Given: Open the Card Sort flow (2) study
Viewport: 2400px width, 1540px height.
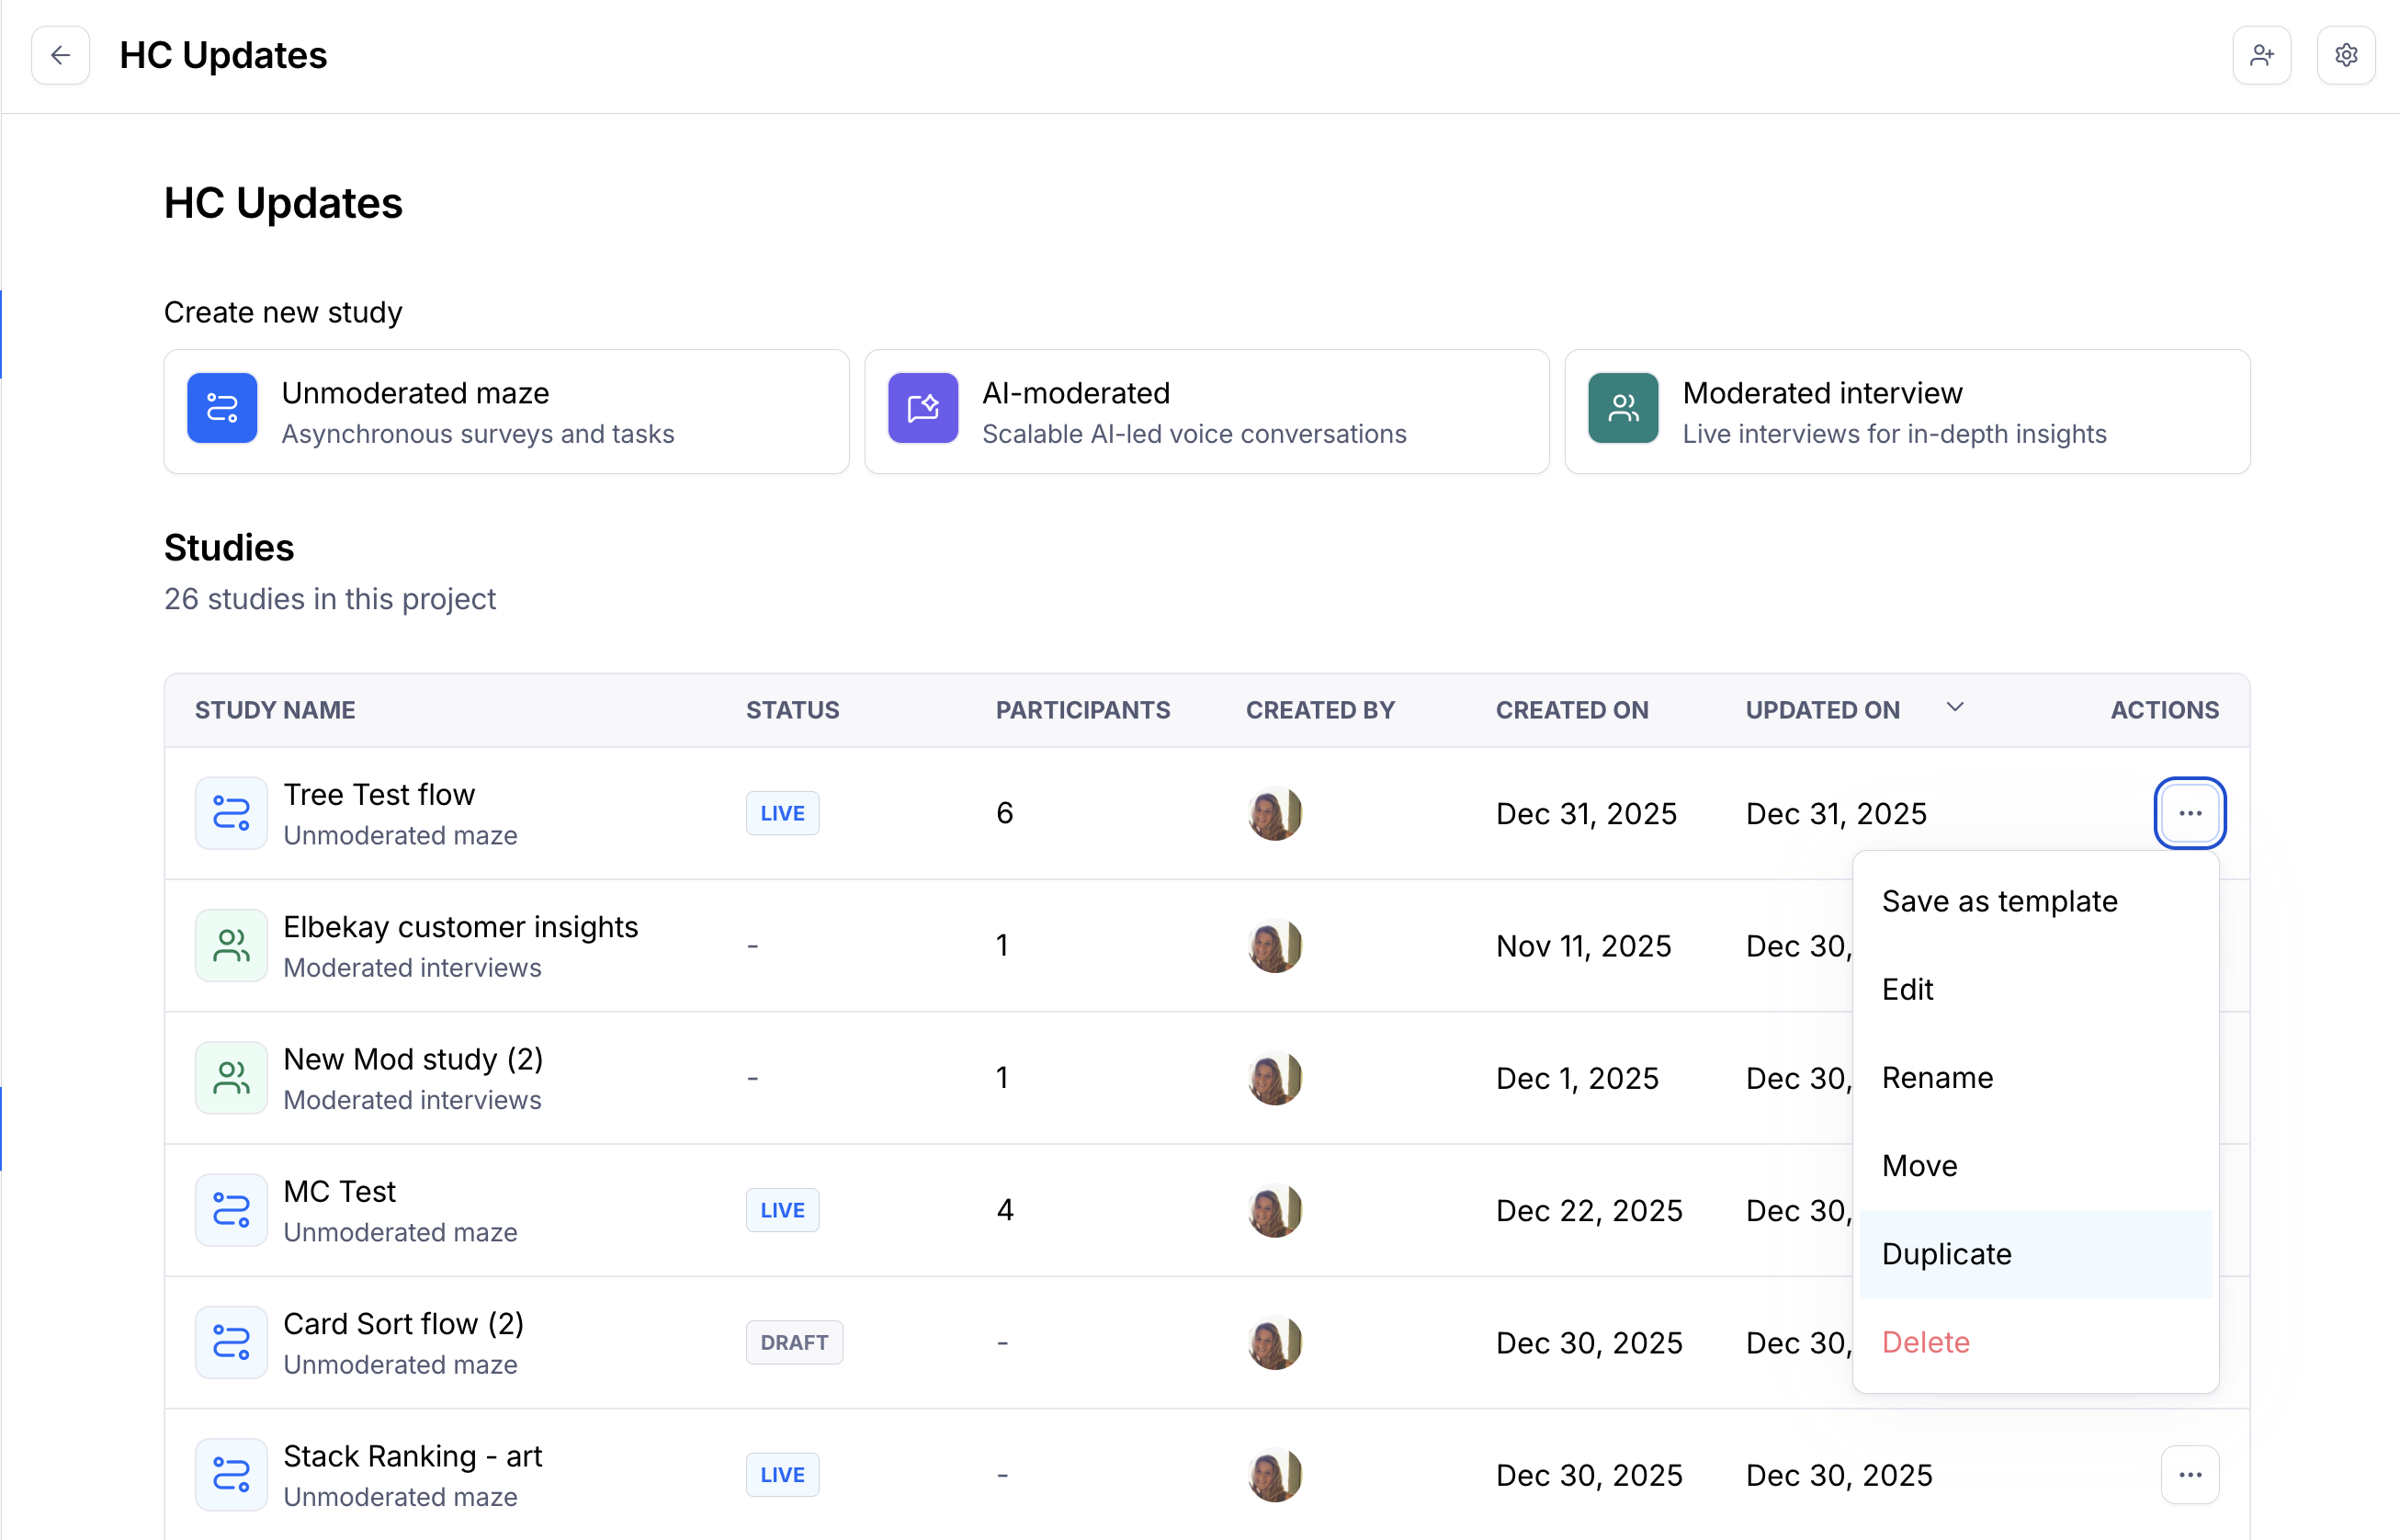Looking at the screenshot, I should [403, 1323].
